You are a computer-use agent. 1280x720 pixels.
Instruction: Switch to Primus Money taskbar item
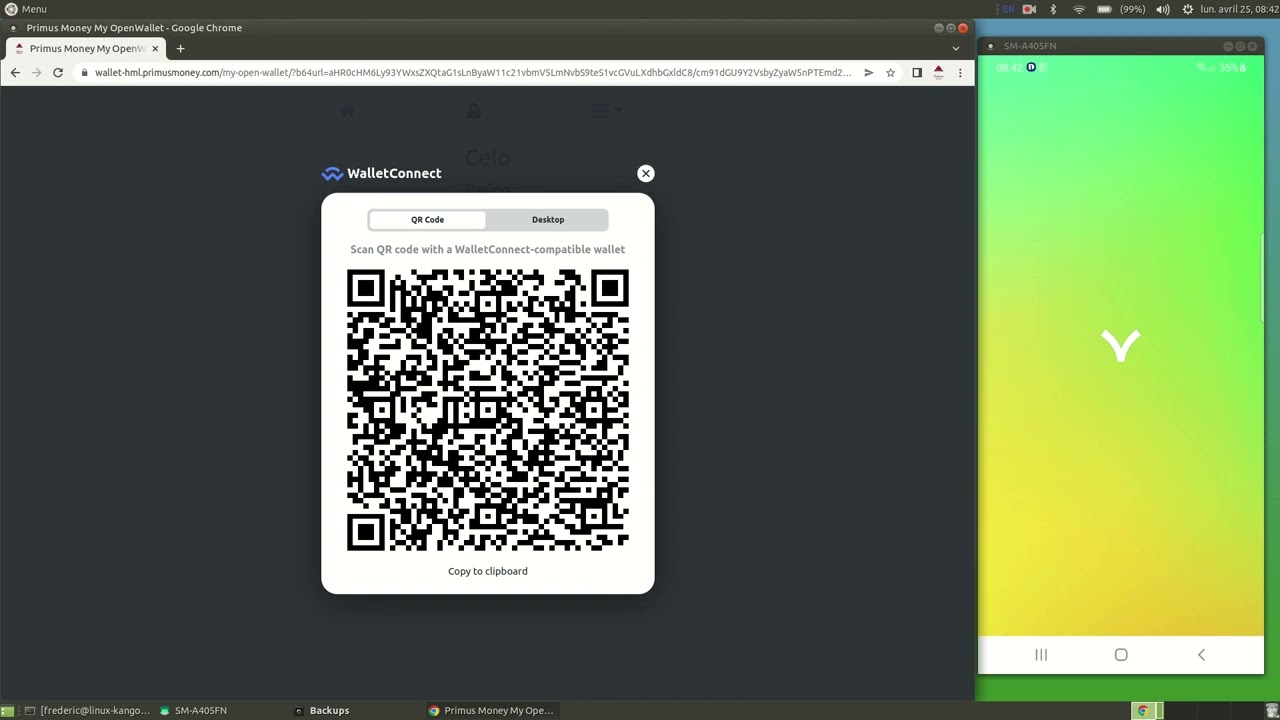coord(490,710)
